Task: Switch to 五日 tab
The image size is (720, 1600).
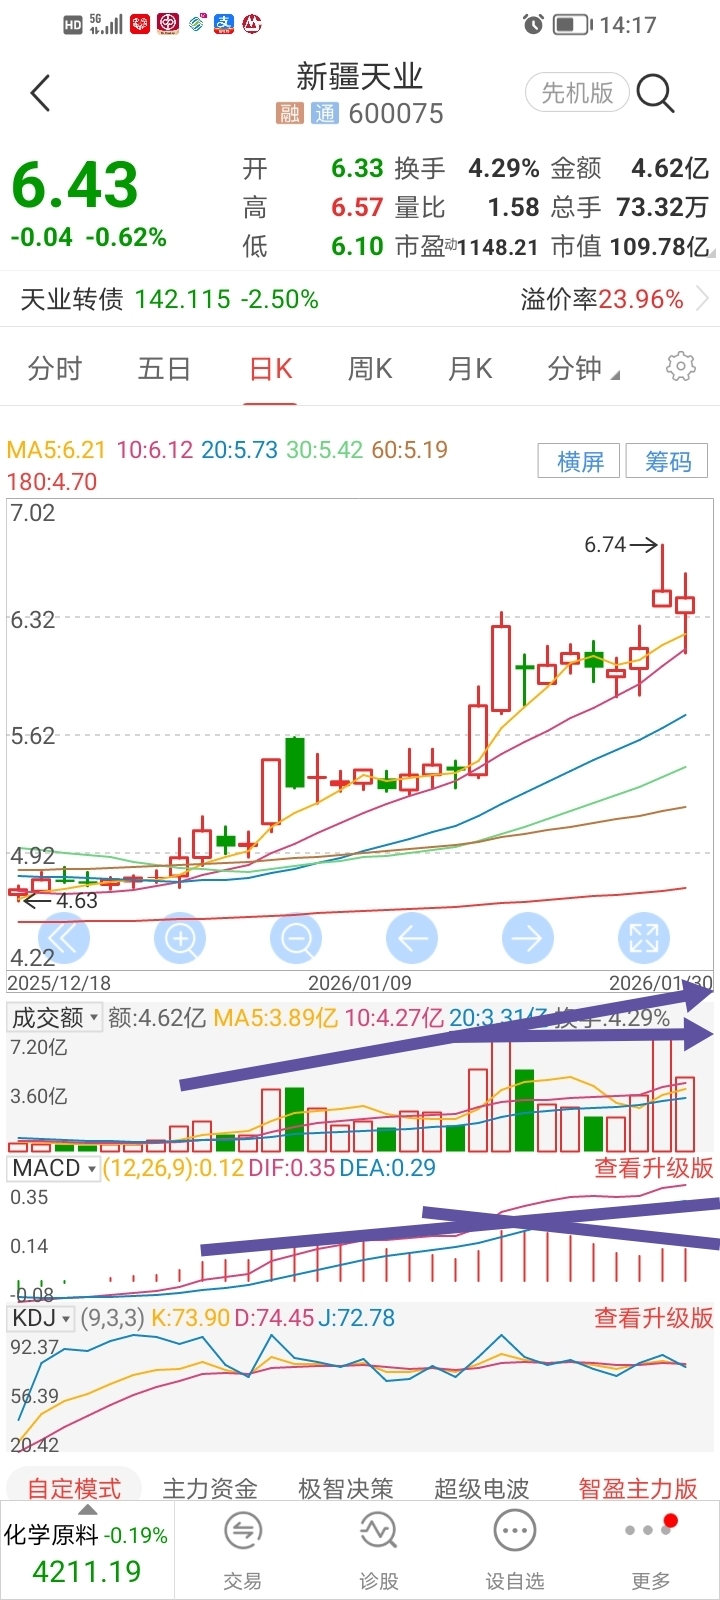Action: (x=164, y=369)
